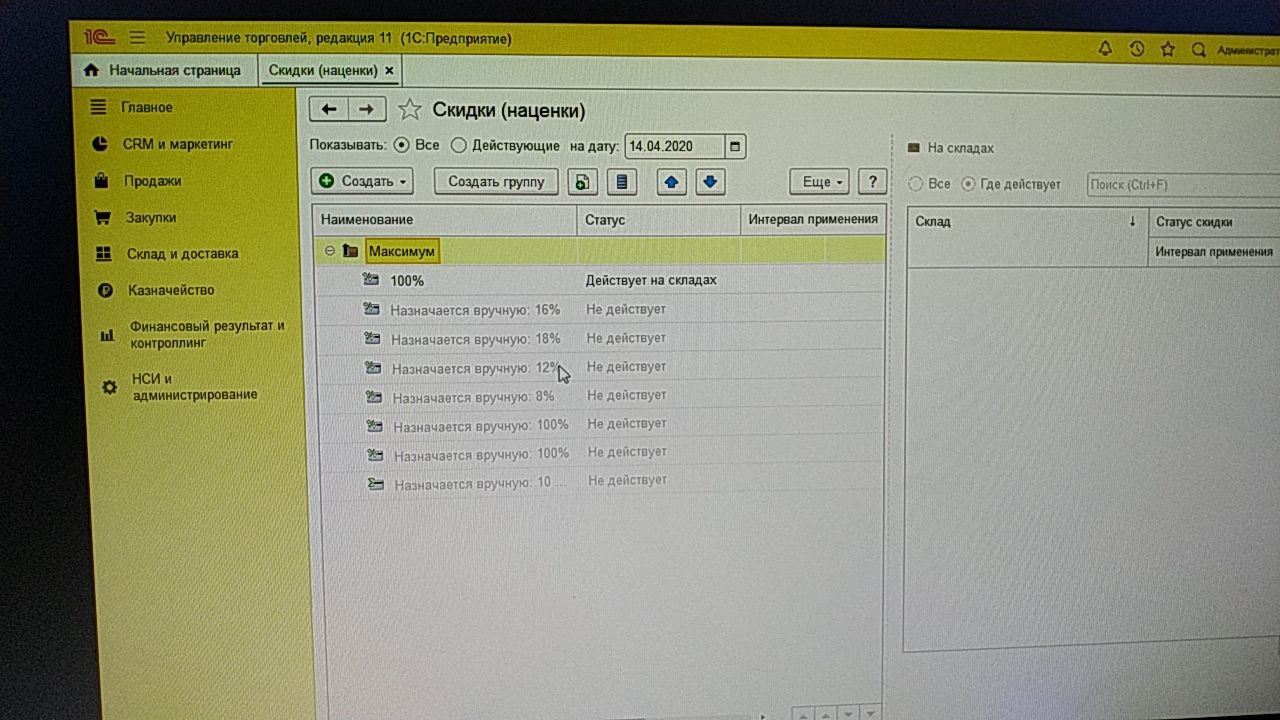Click the date field showing 14.04.2020
The width and height of the screenshot is (1280, 720).
click(x=675, y=146)
